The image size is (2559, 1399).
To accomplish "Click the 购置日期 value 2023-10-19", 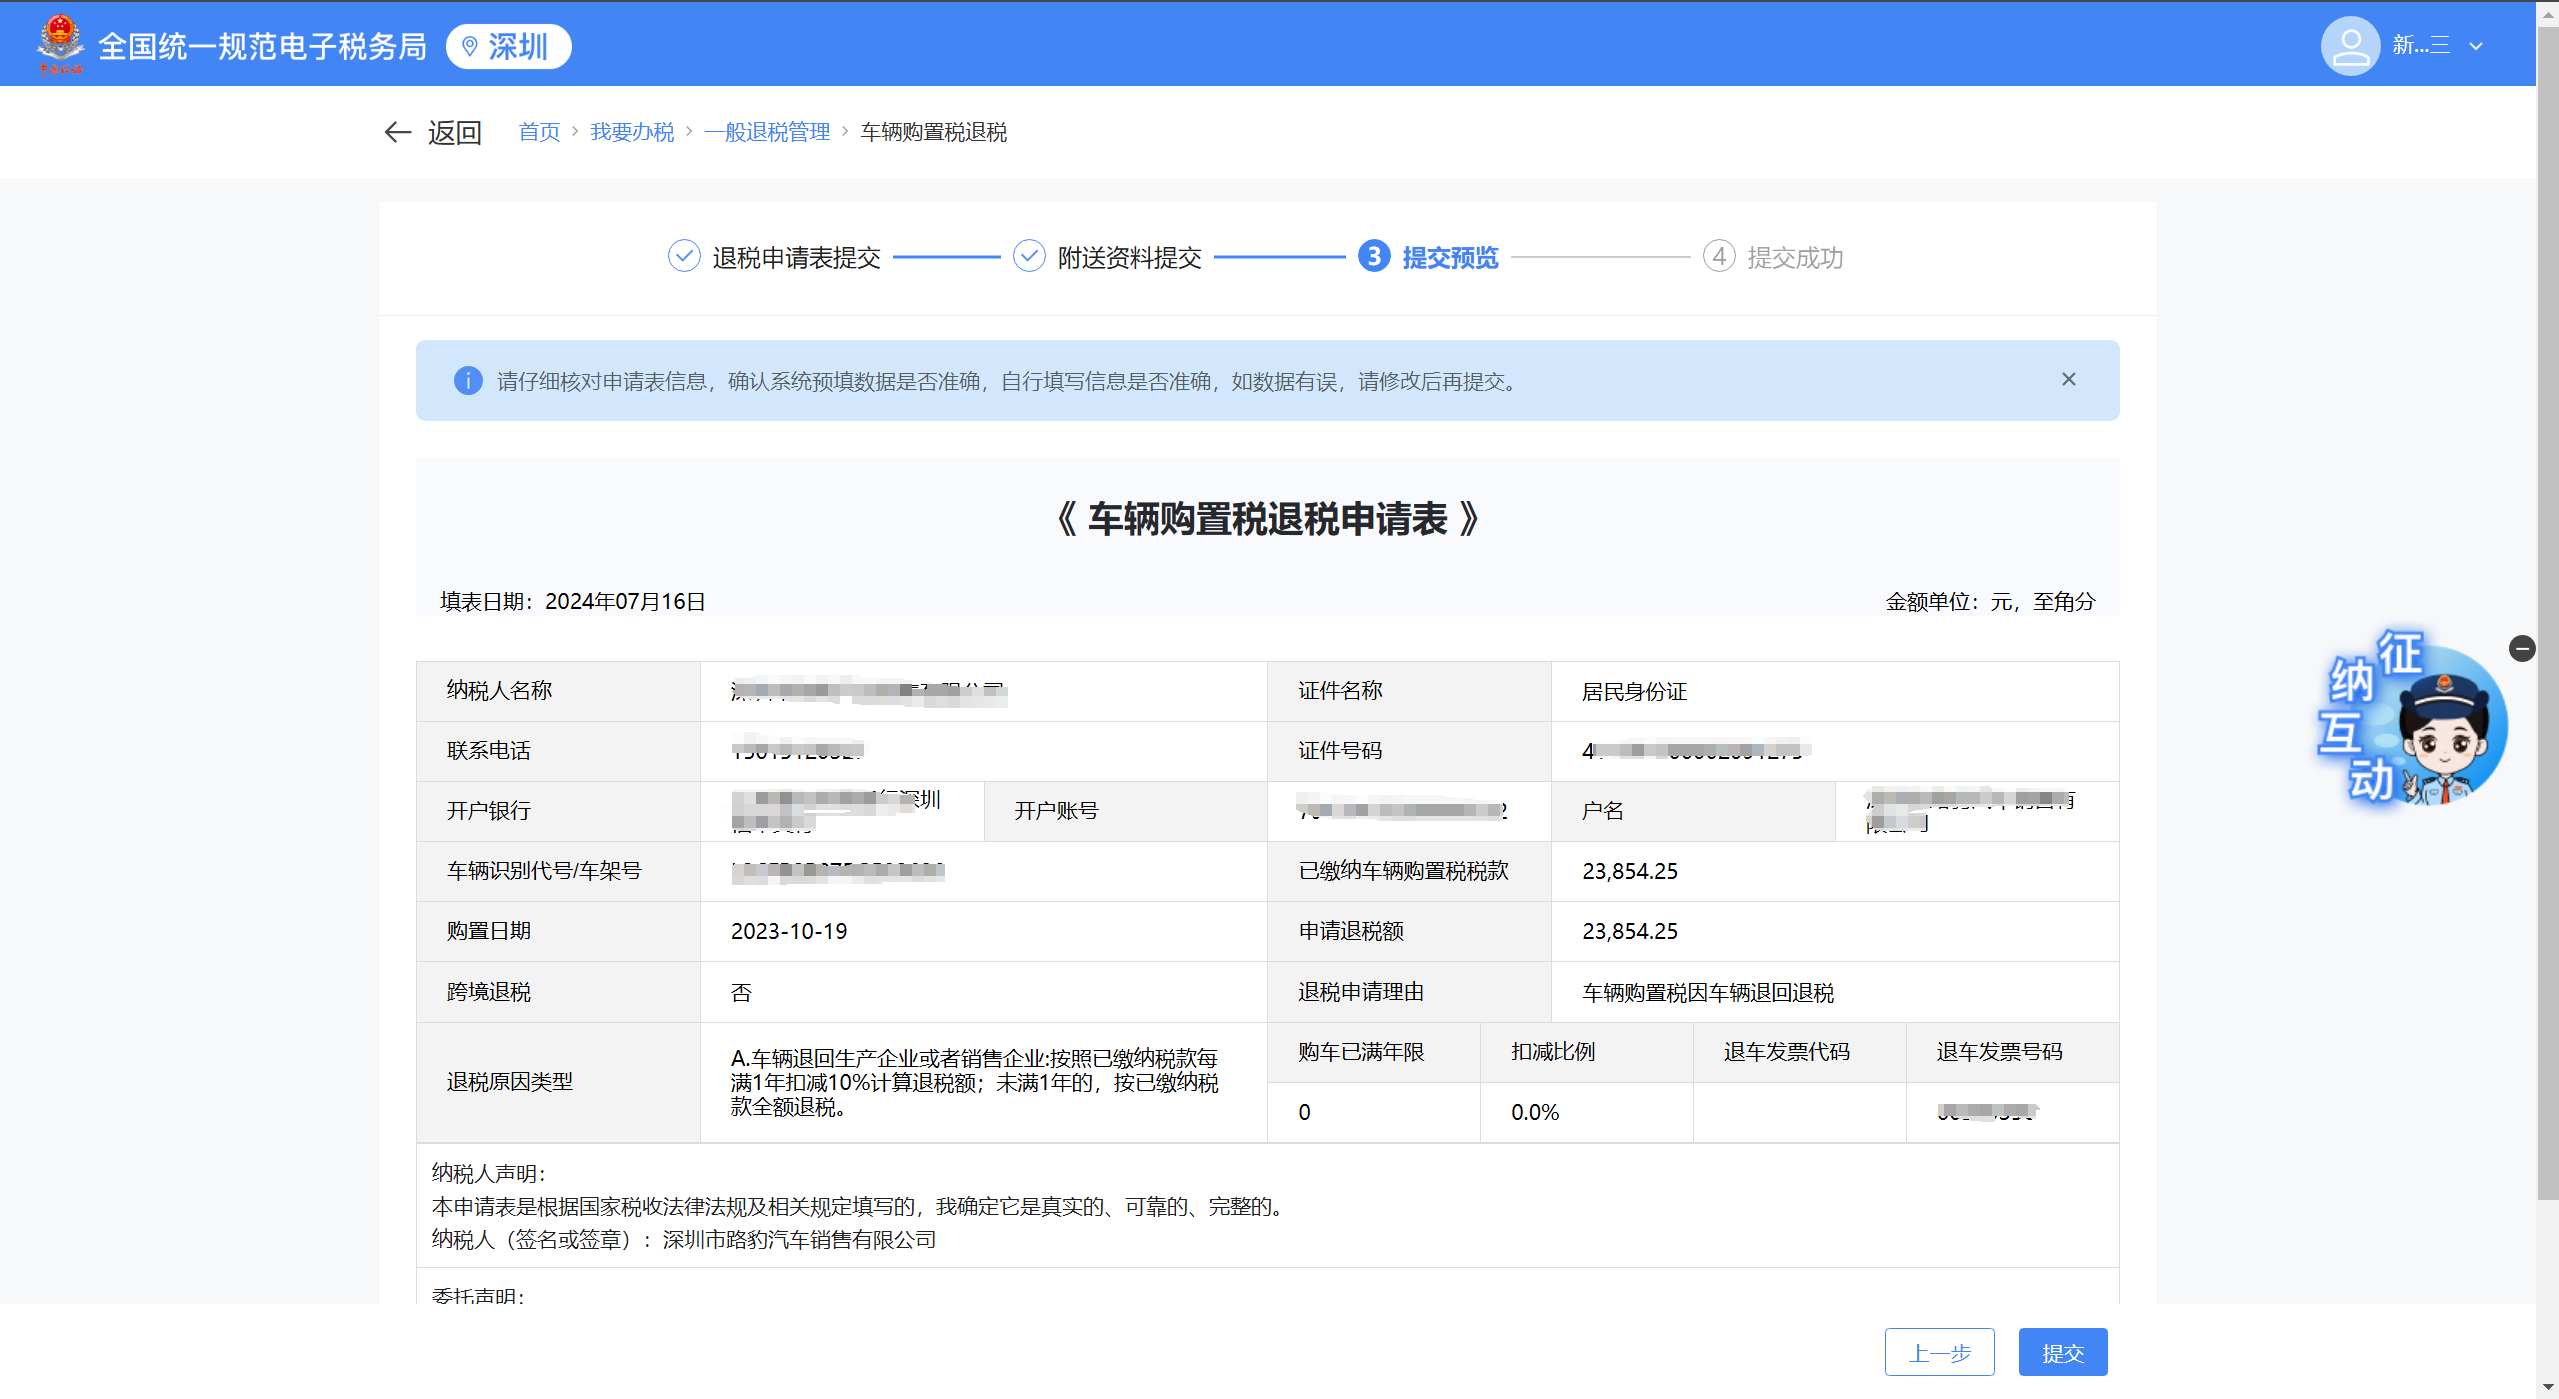I will [x=789, y=931].
